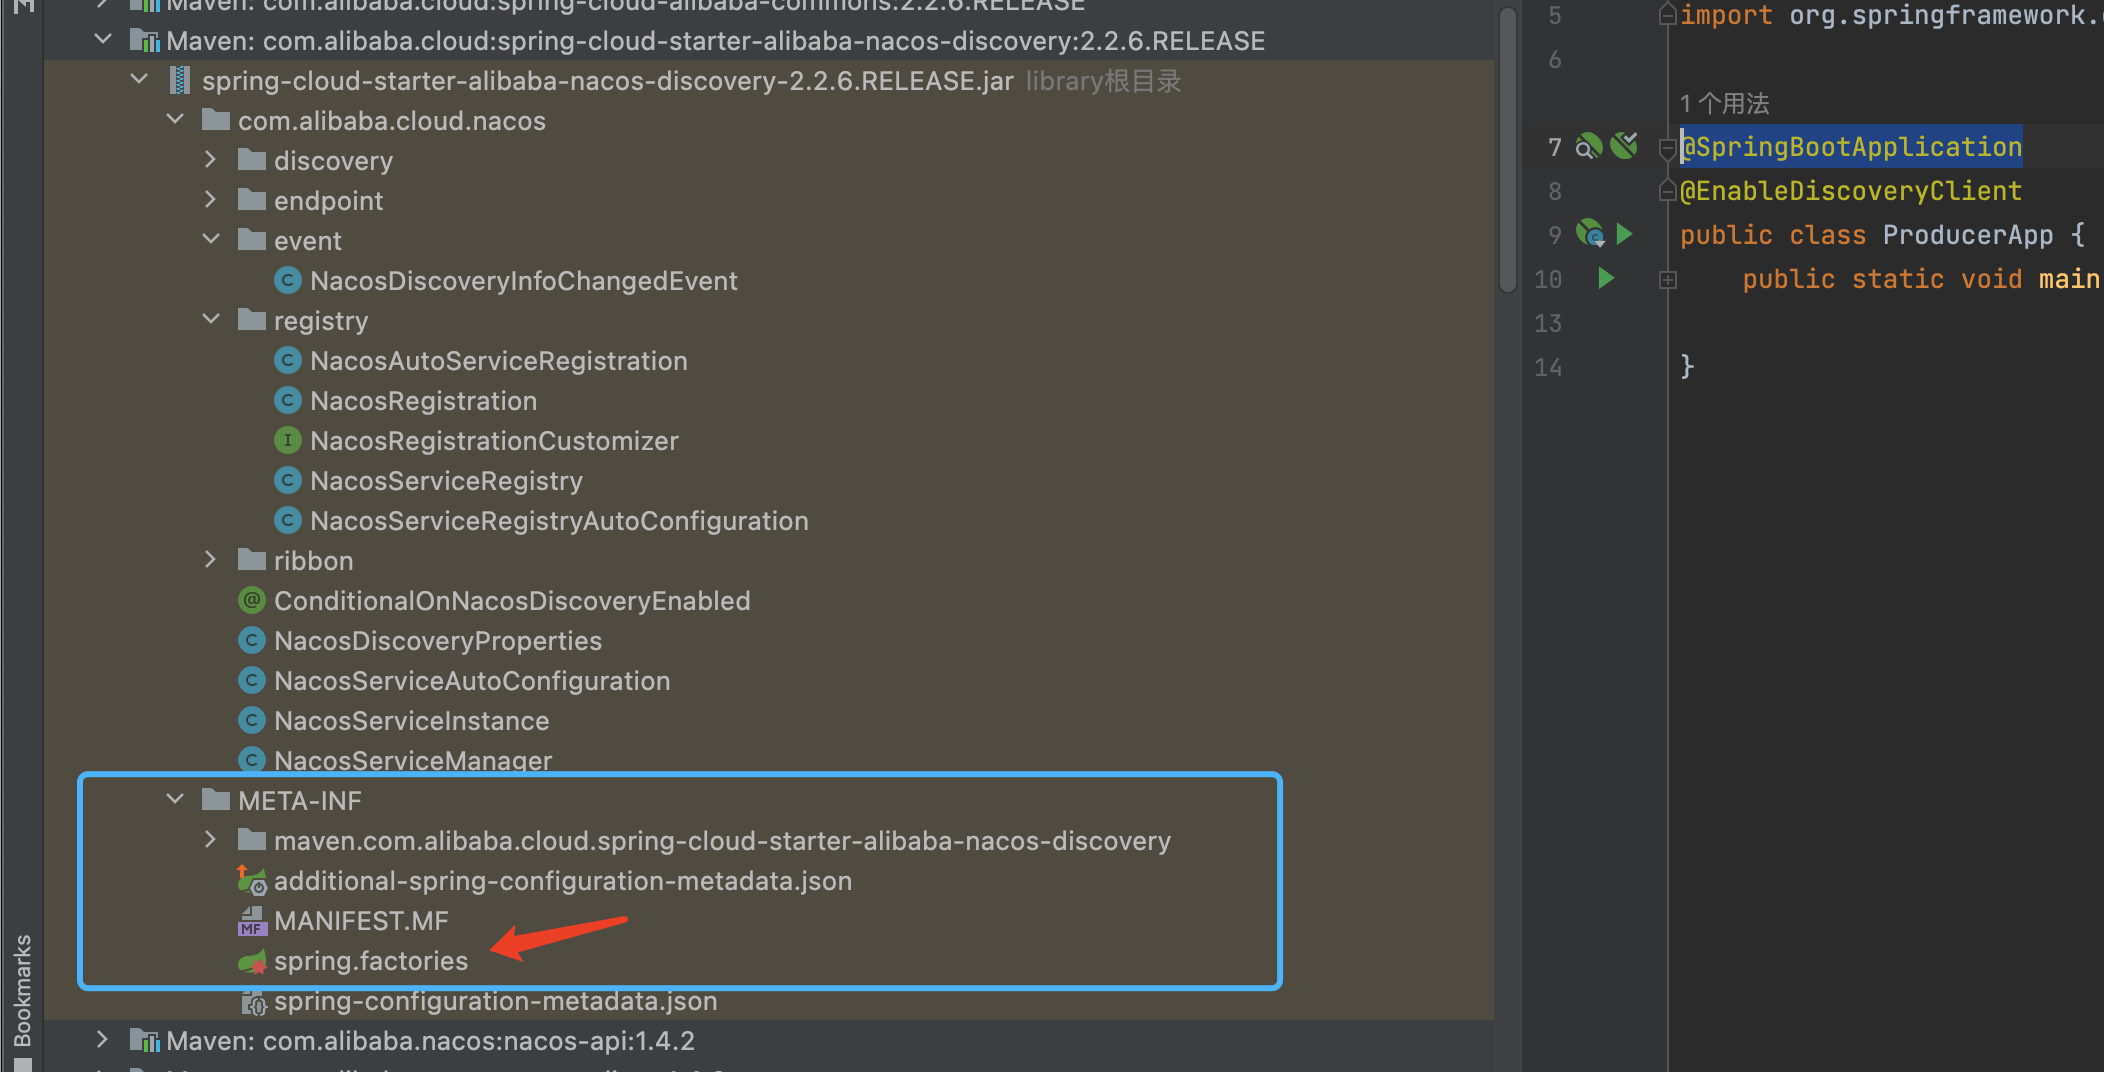Image resolution: width=2104 pixels, height=1072 pixels.
Task: Toggle the fold marker on import line 5
Action: point(1667,15)
